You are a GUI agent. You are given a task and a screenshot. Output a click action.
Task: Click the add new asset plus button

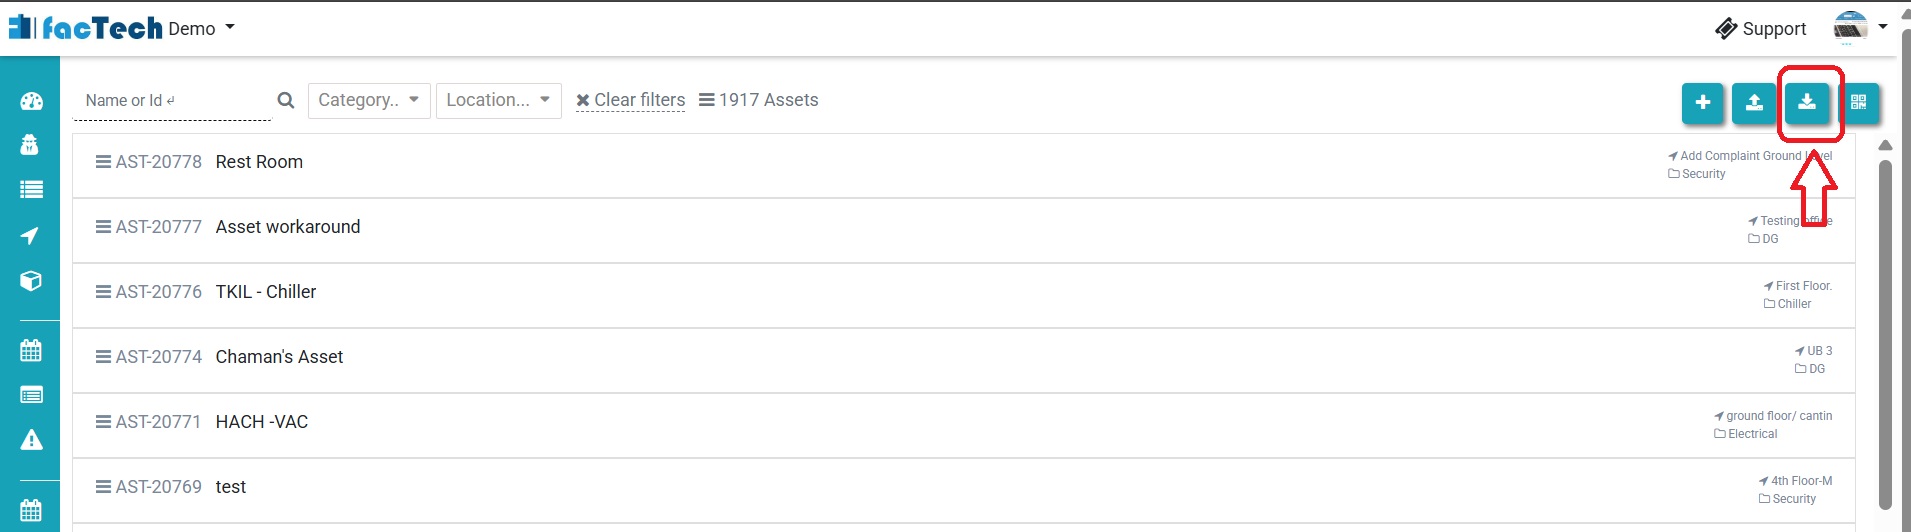pos(1702,103)
